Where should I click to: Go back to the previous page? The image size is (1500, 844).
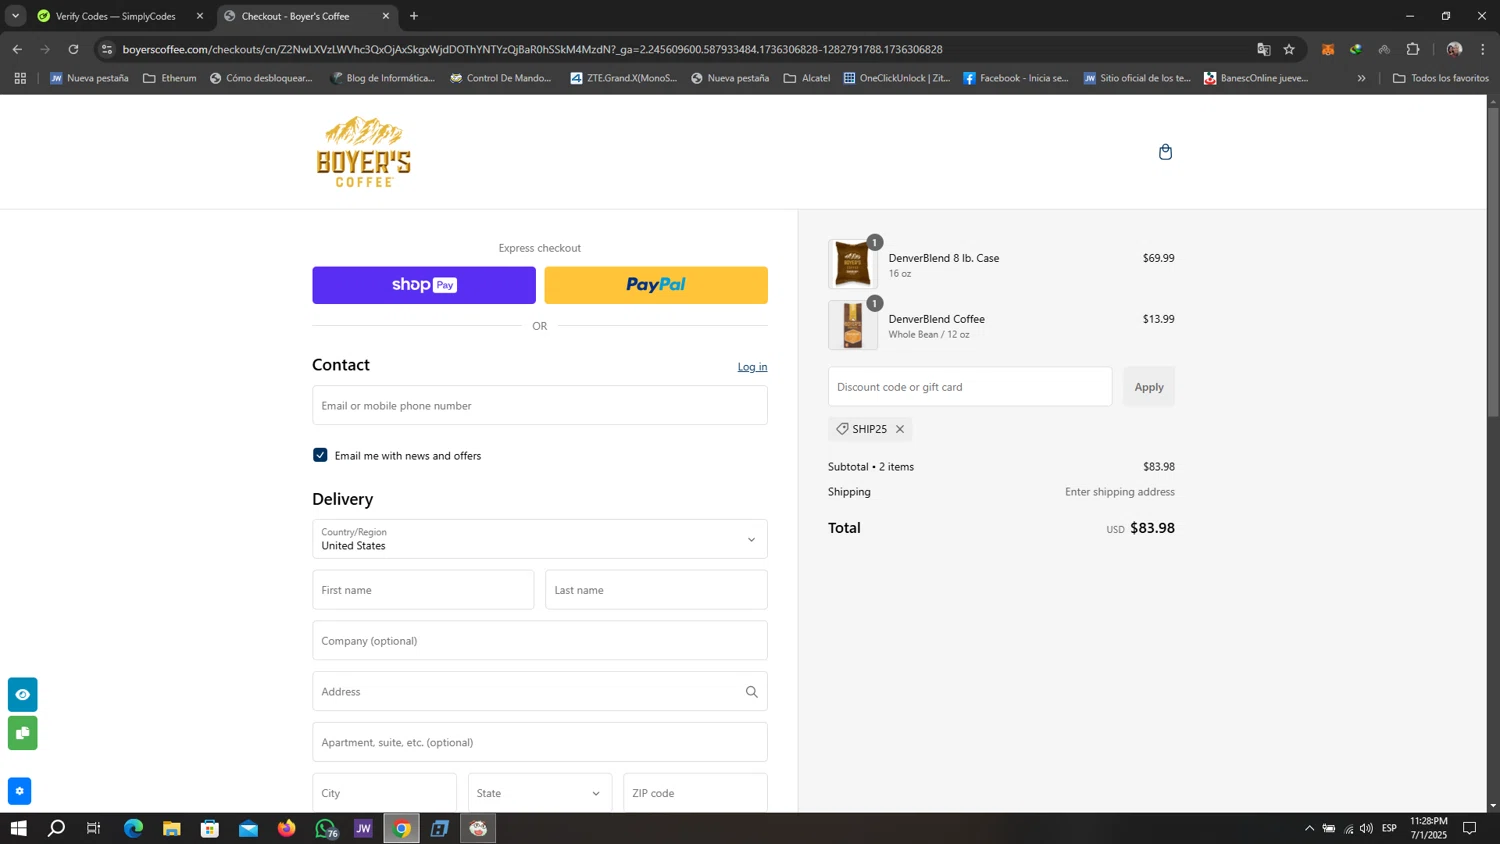[x=17, y=49]
